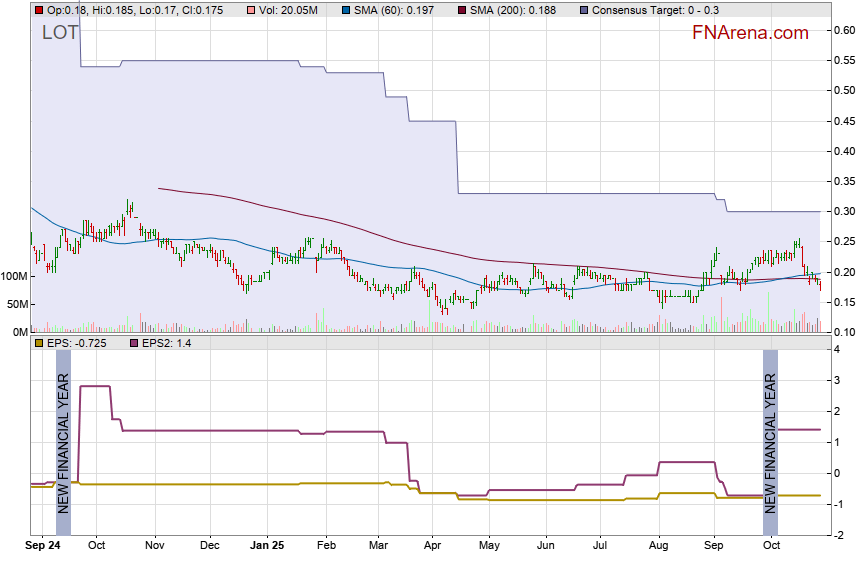This screenshot has width=859, height=566.
Task: Click the 0.60 price axis label
Action: point(844,30)
